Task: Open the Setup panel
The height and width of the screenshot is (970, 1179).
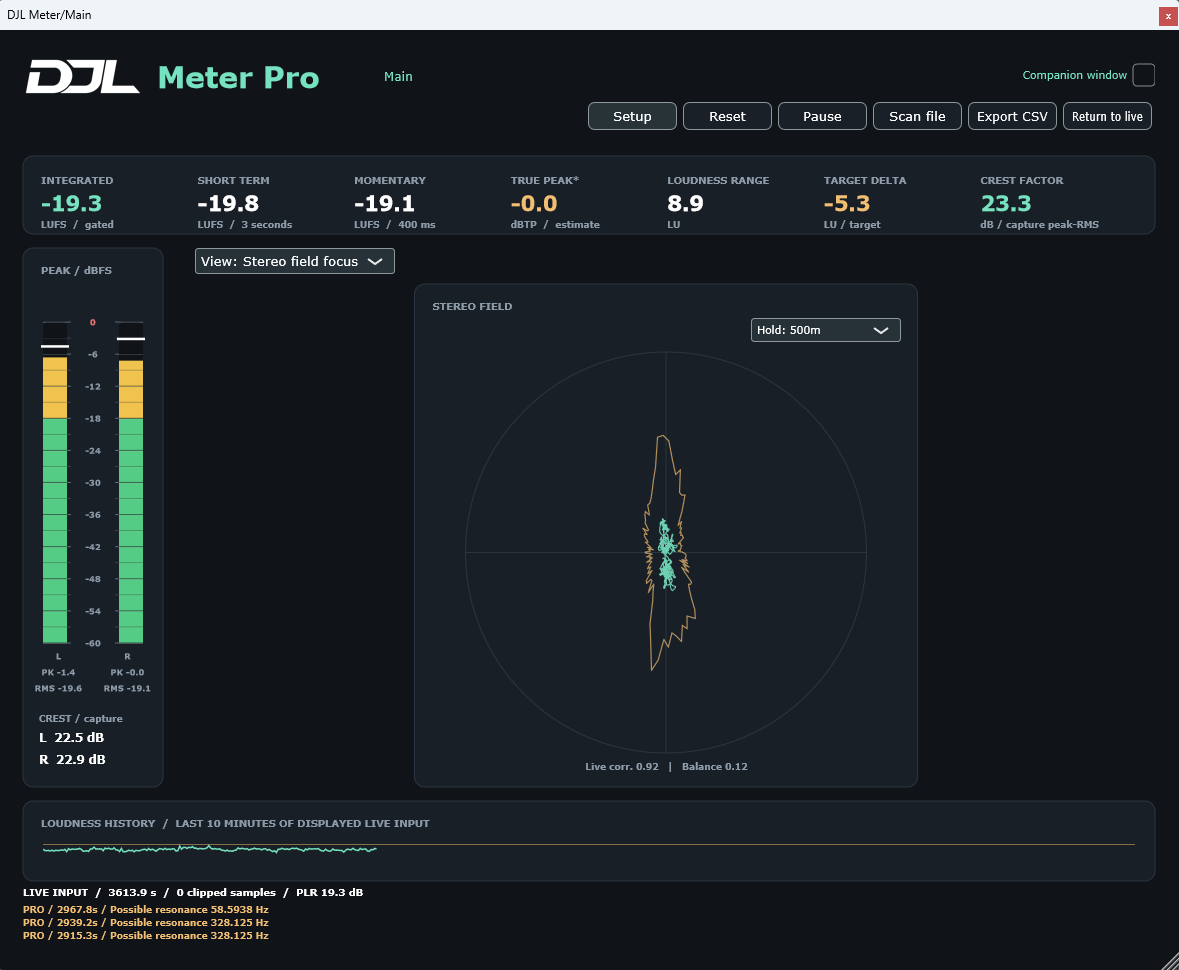Action: coord(632,117)
